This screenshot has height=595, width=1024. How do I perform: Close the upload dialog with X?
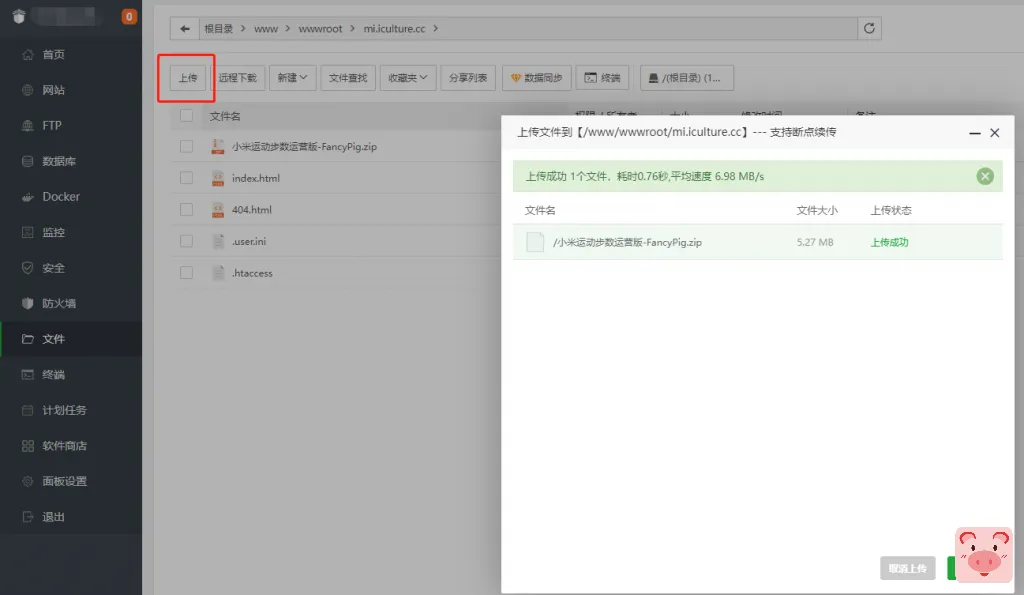(x=995, y=133)
